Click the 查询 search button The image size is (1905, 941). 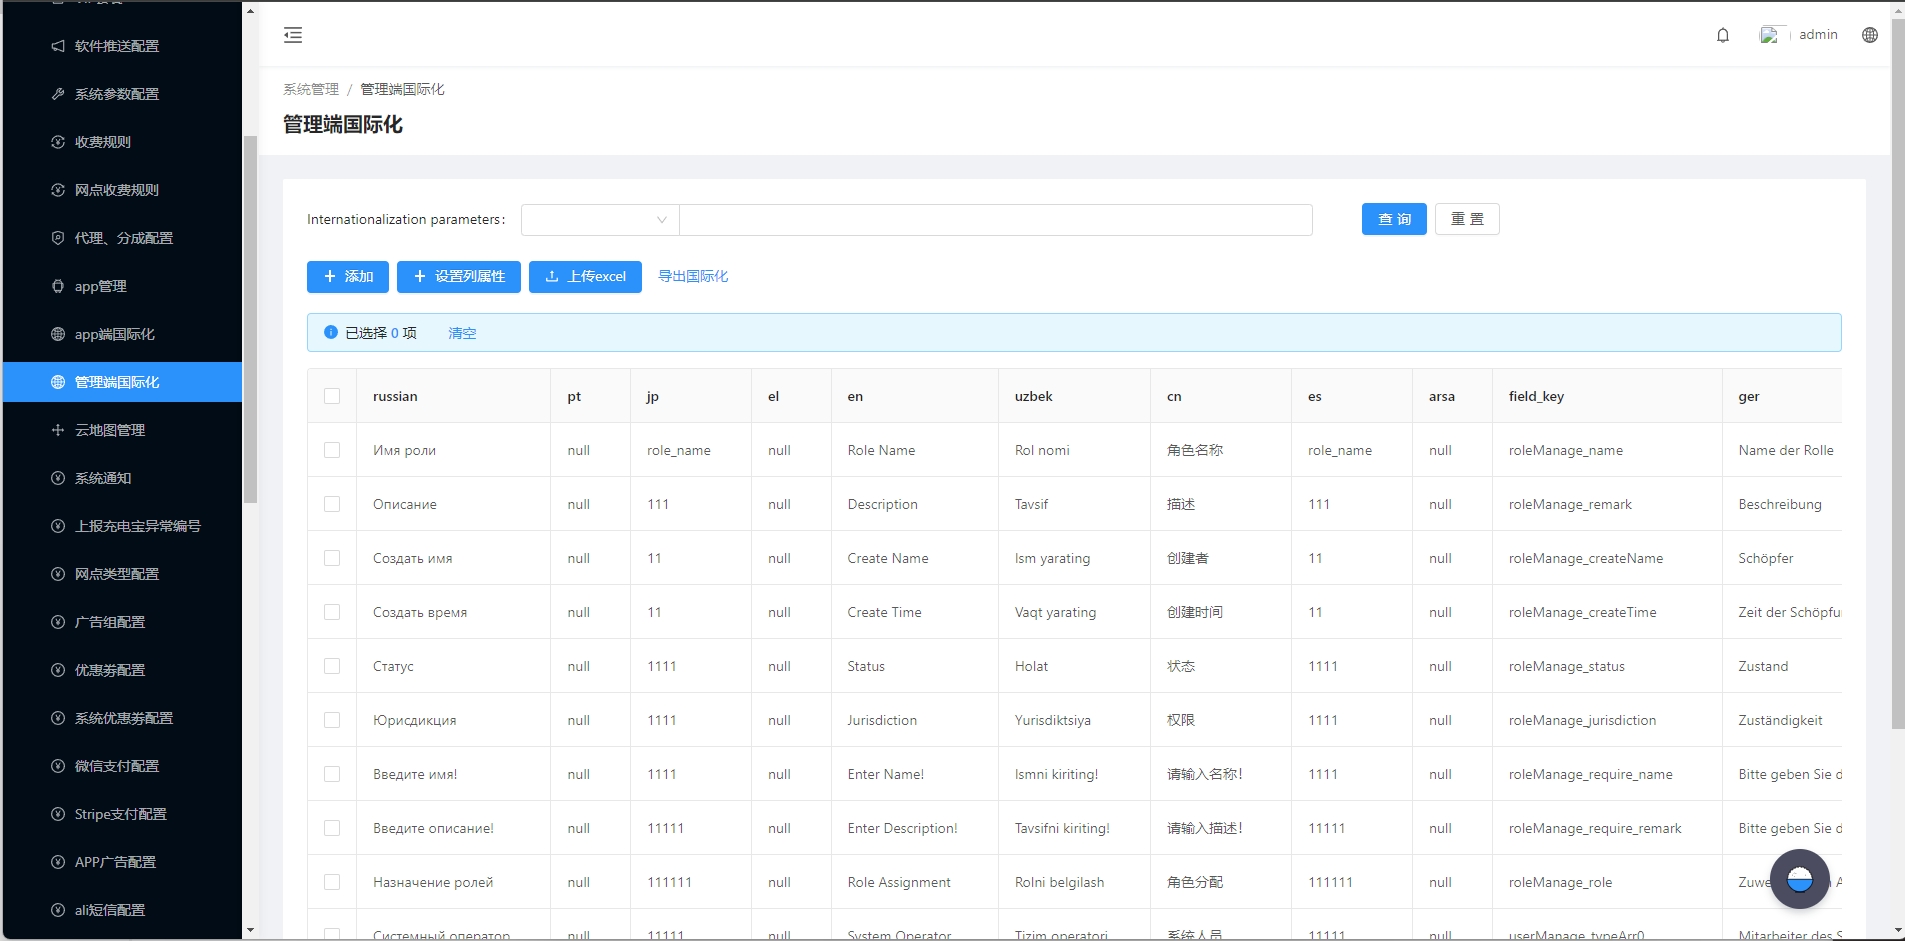(x=1394, y=219)
